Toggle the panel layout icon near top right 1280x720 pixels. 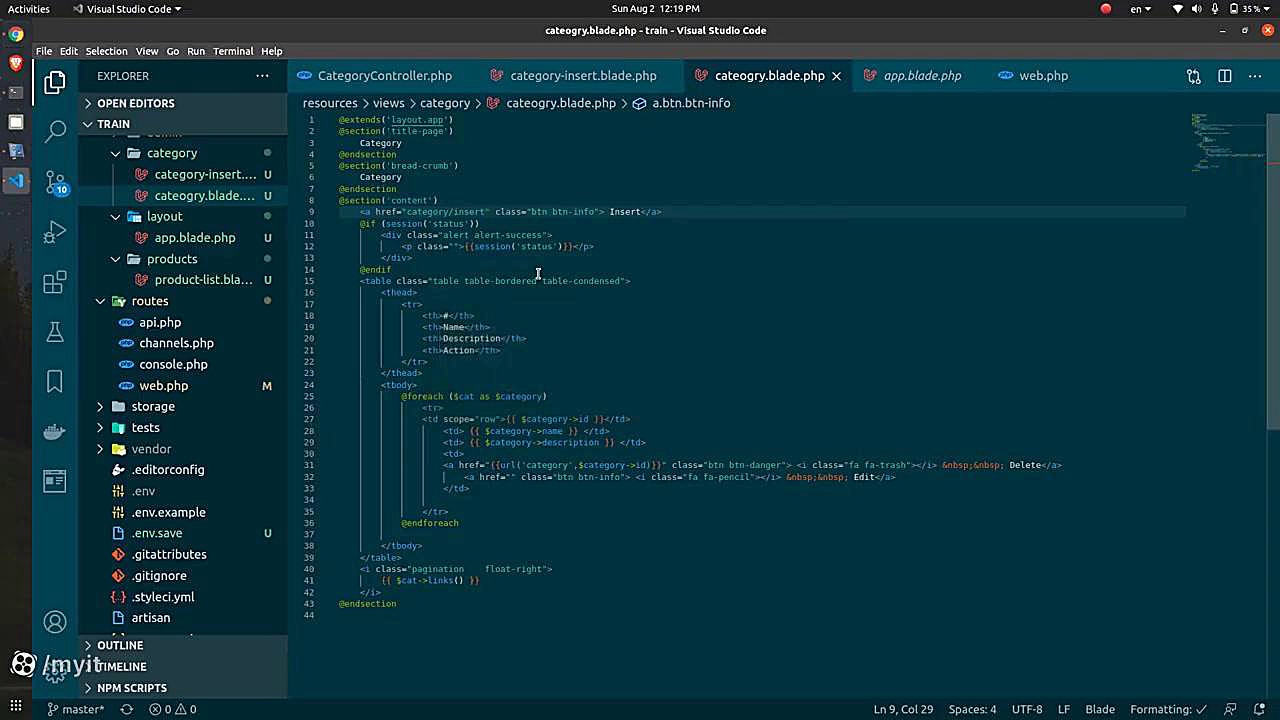(x=1225, y=75)
